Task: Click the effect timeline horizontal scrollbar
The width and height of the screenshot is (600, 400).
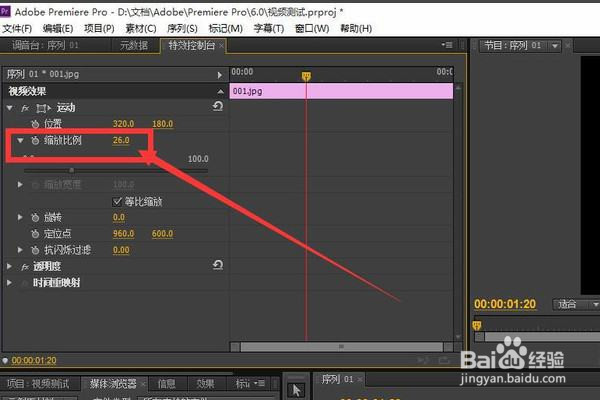Action: point(341,347)
